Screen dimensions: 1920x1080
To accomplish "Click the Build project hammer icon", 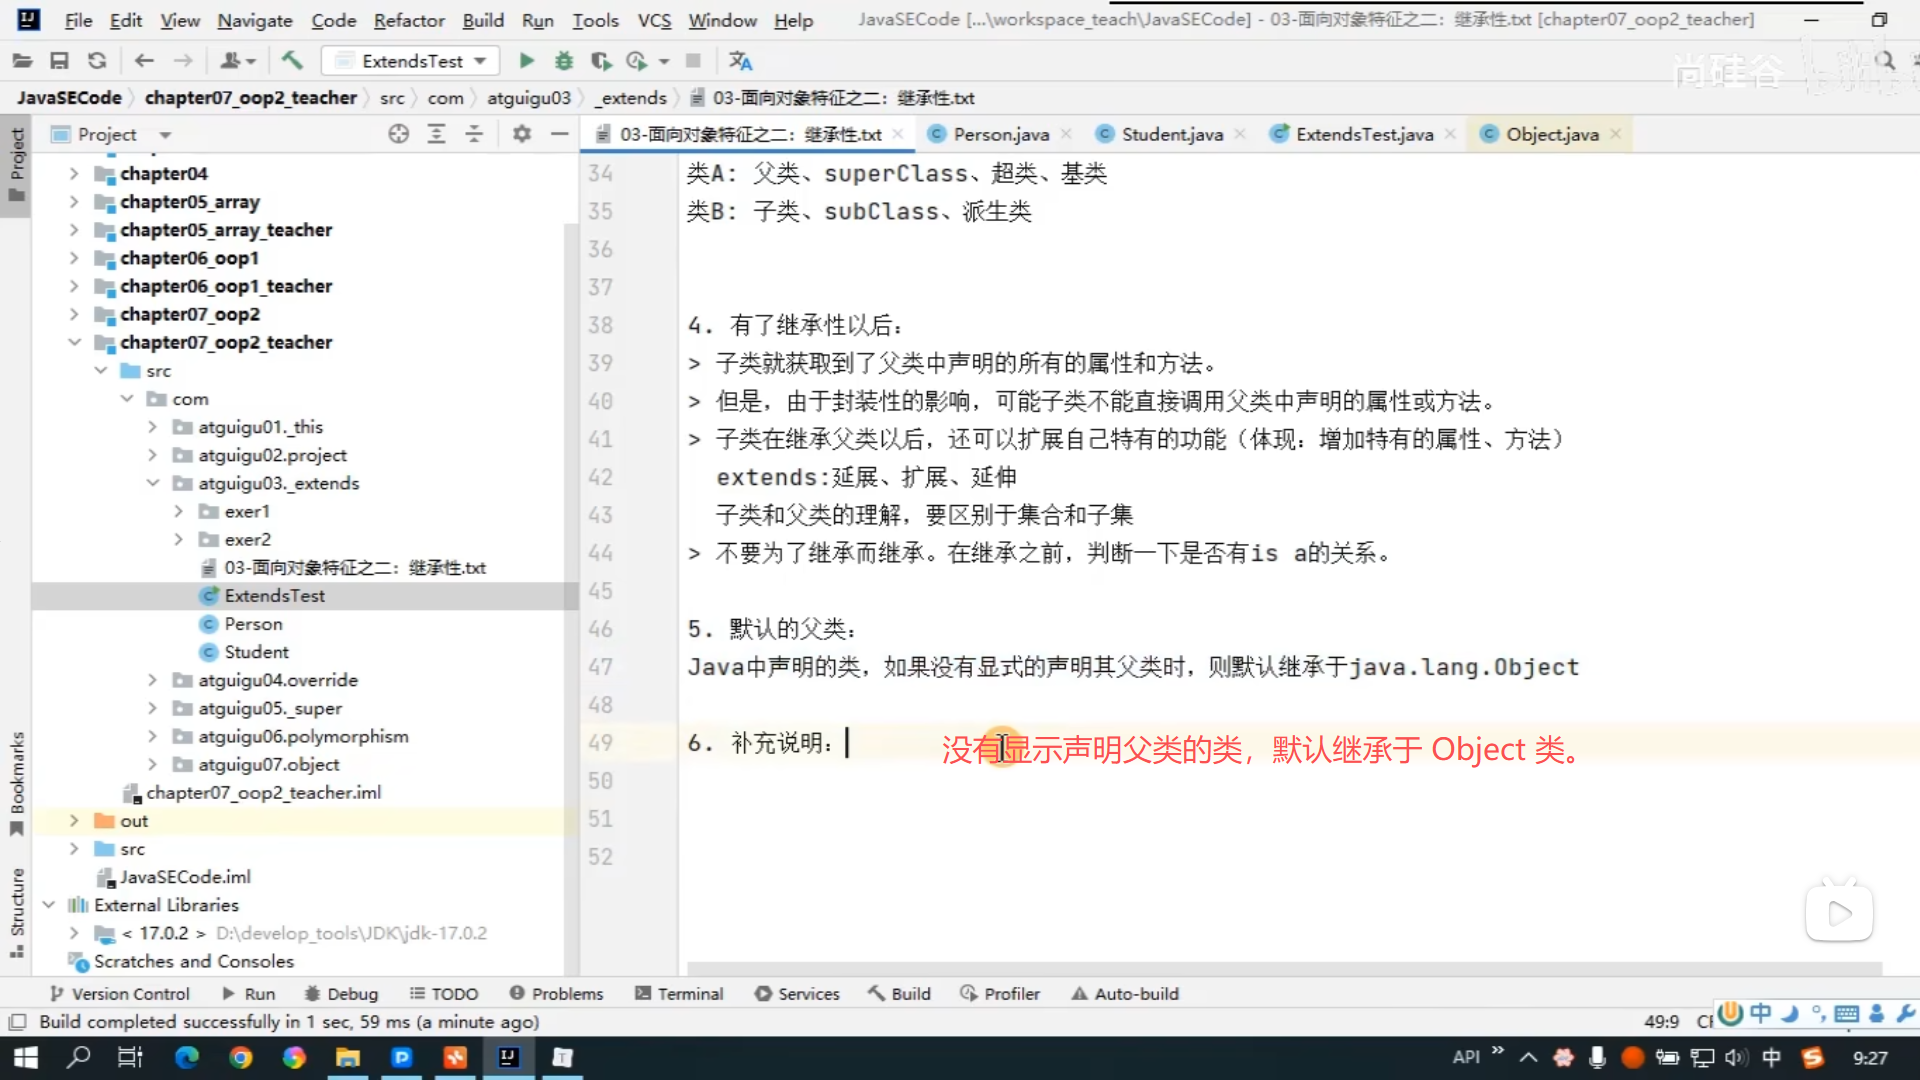I will [x=292, y=61].
